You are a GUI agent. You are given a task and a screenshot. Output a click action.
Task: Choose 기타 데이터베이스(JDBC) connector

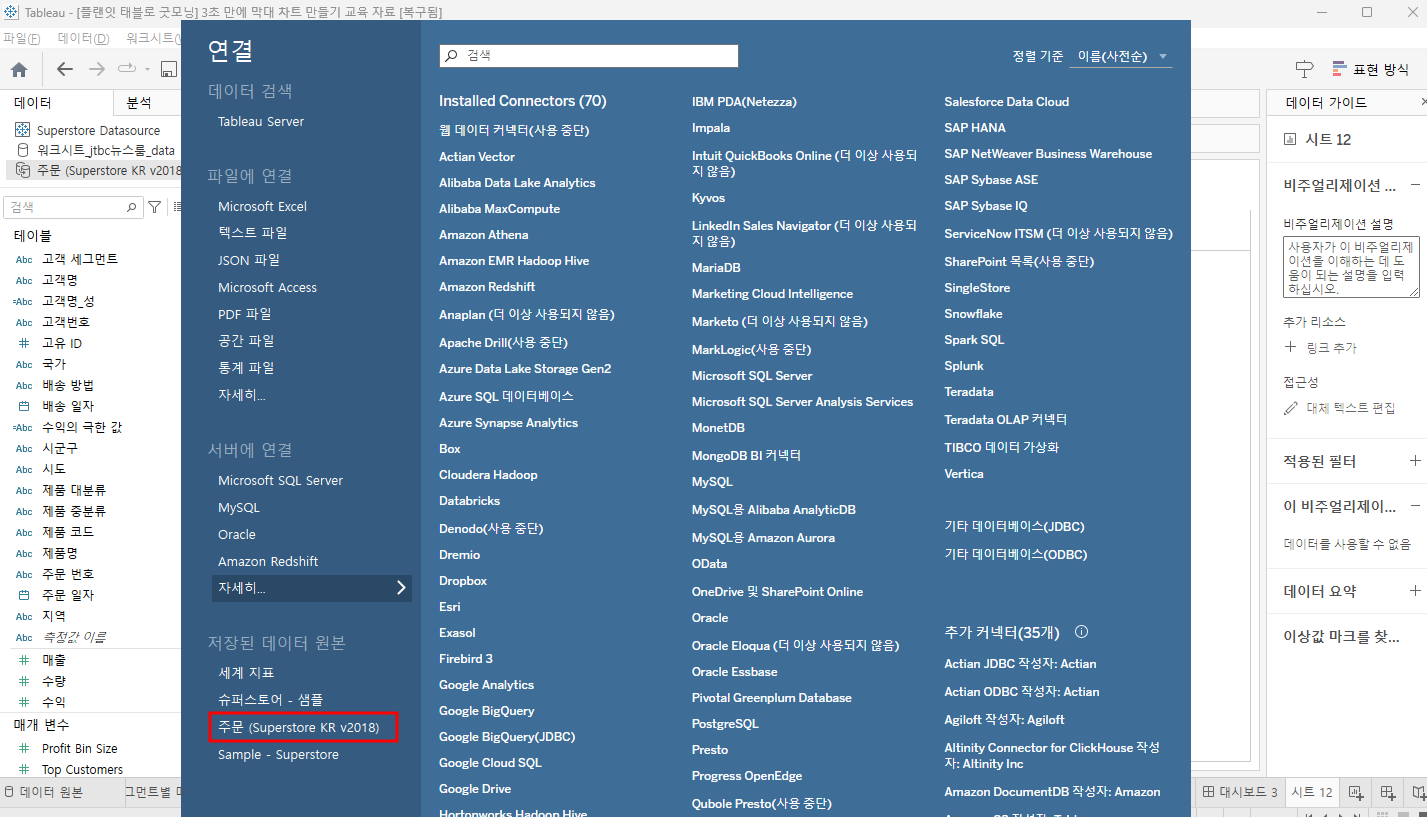(x=1014, y=526)
